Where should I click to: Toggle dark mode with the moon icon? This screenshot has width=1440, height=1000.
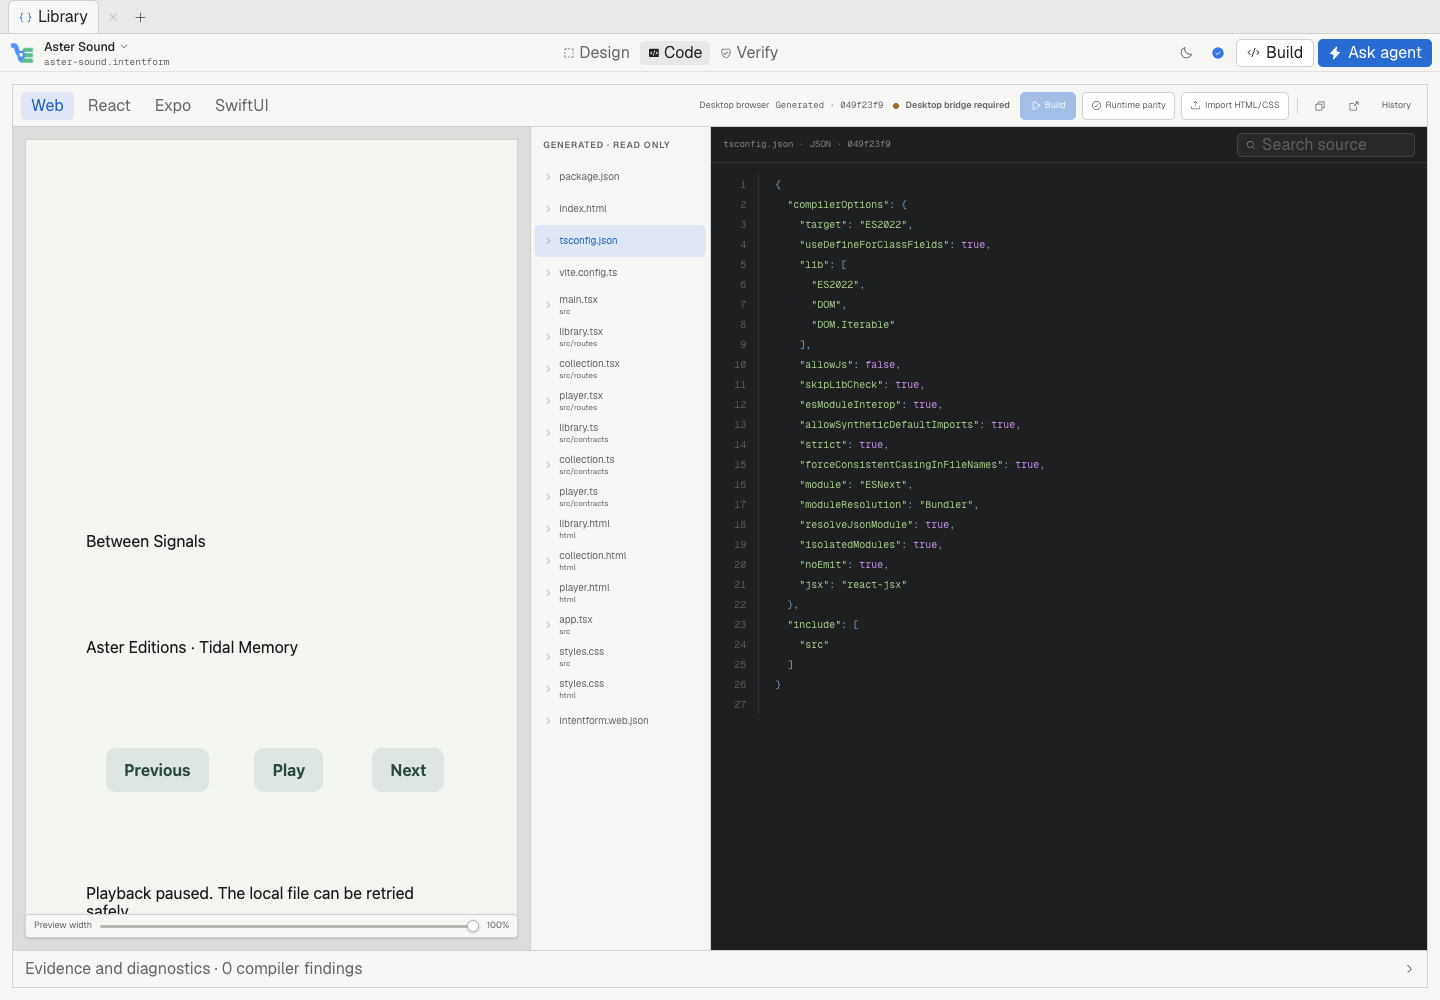[x=1186, y=53]
